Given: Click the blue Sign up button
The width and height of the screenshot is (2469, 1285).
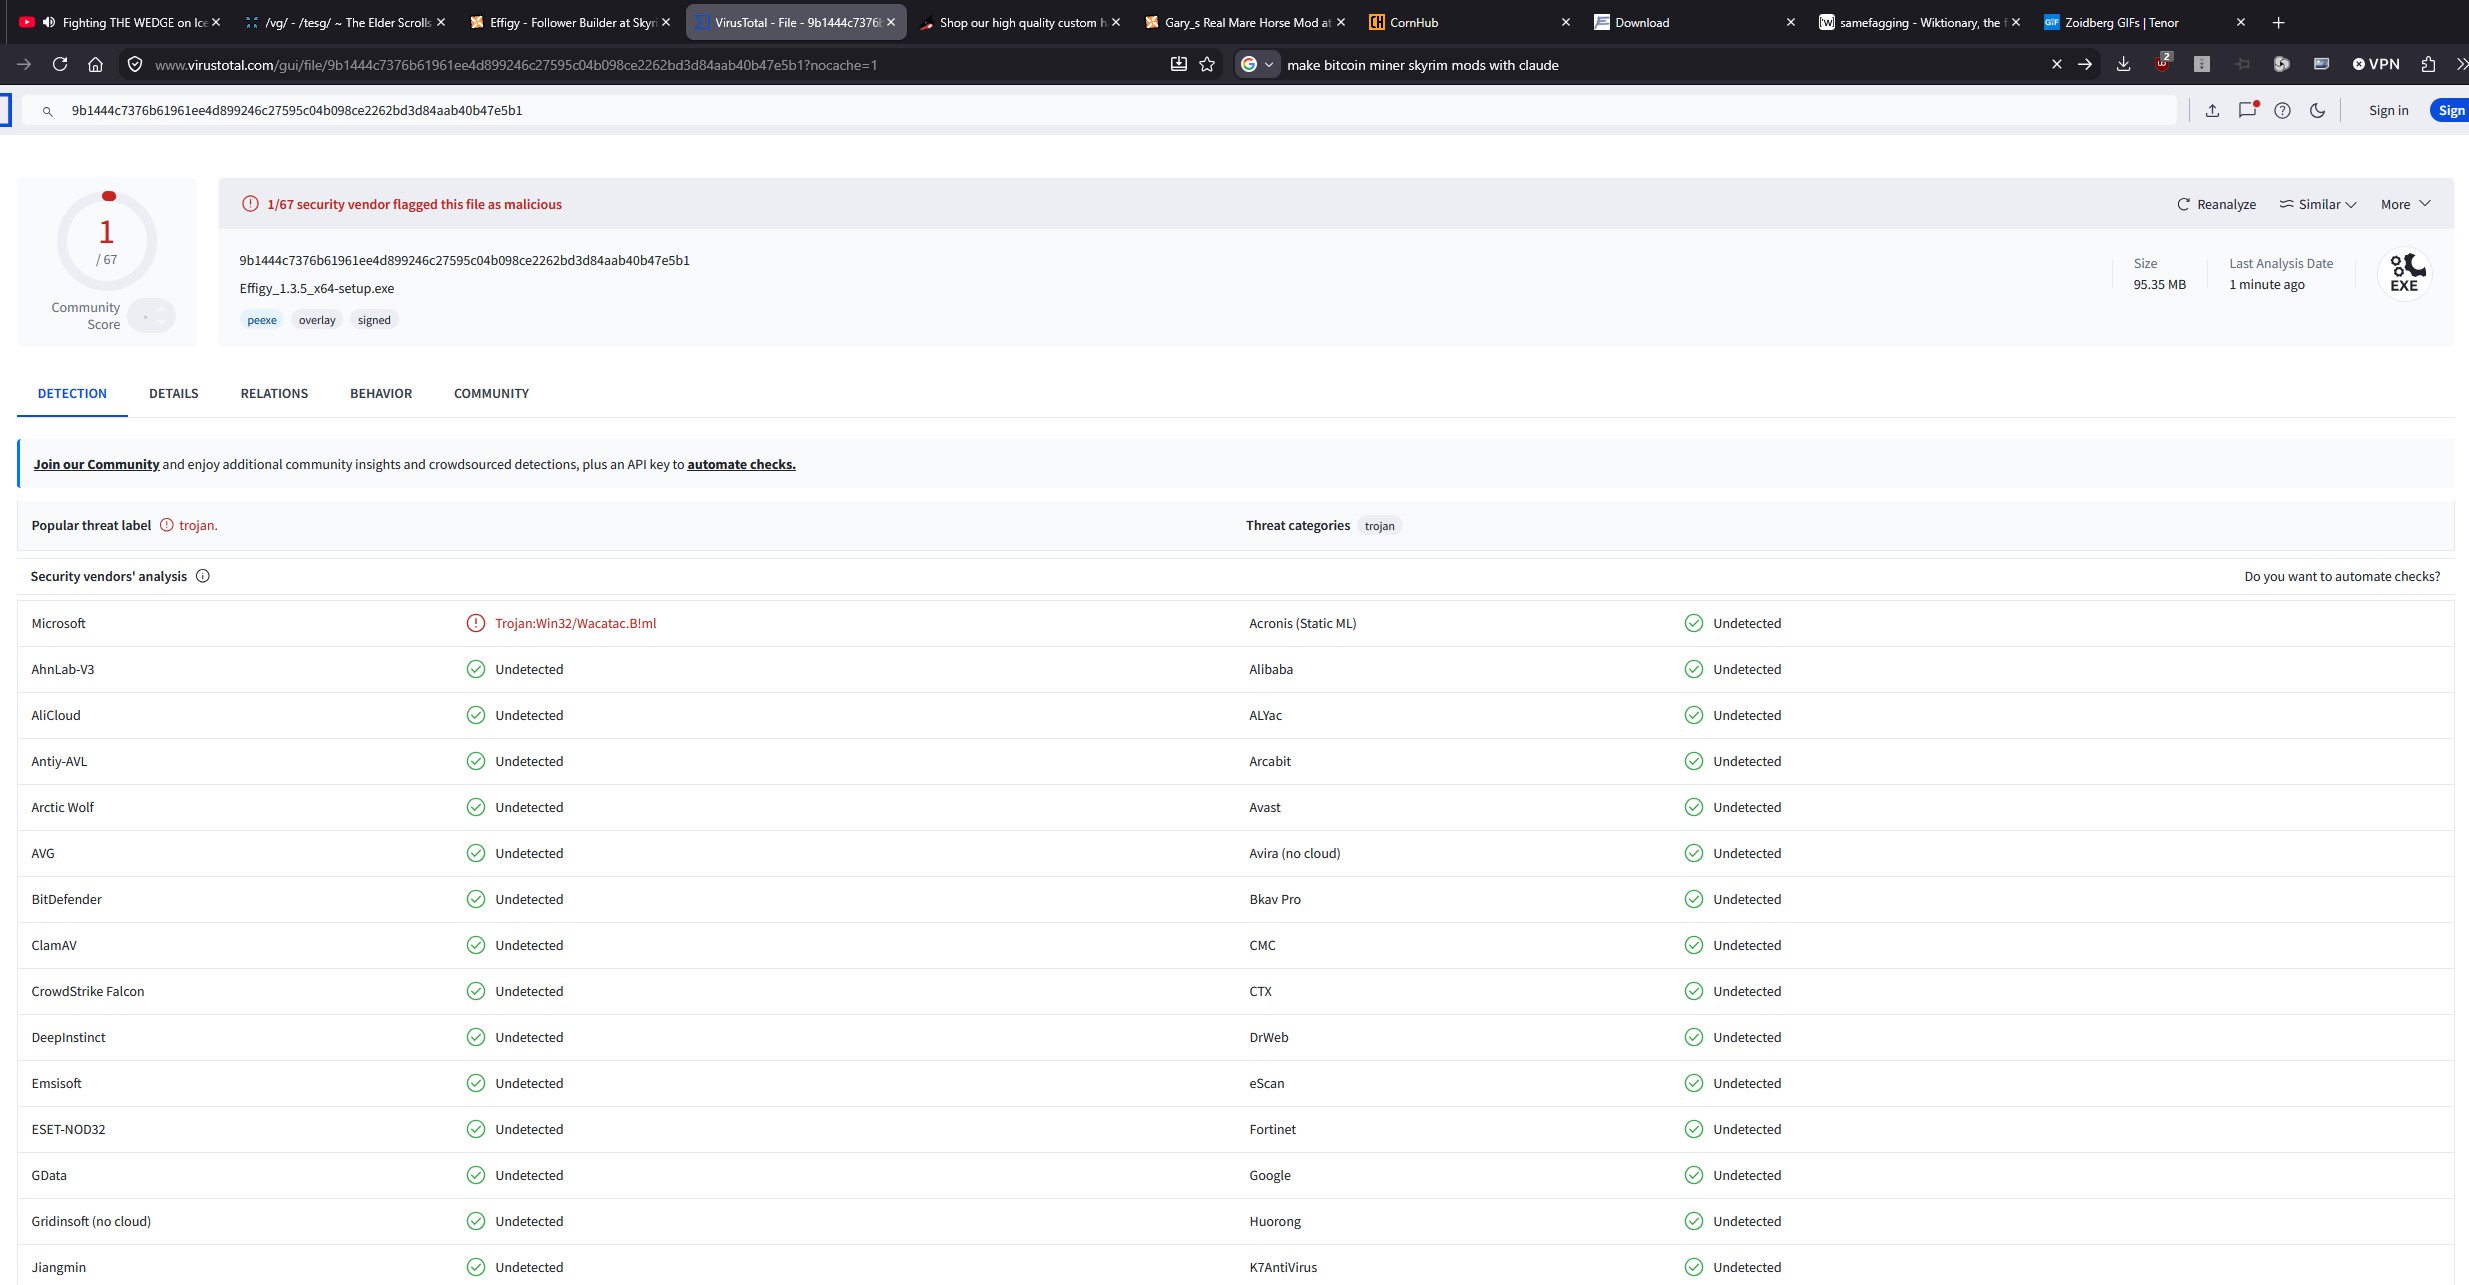Looking at the screenshot, I should [x=2450, y=110].
